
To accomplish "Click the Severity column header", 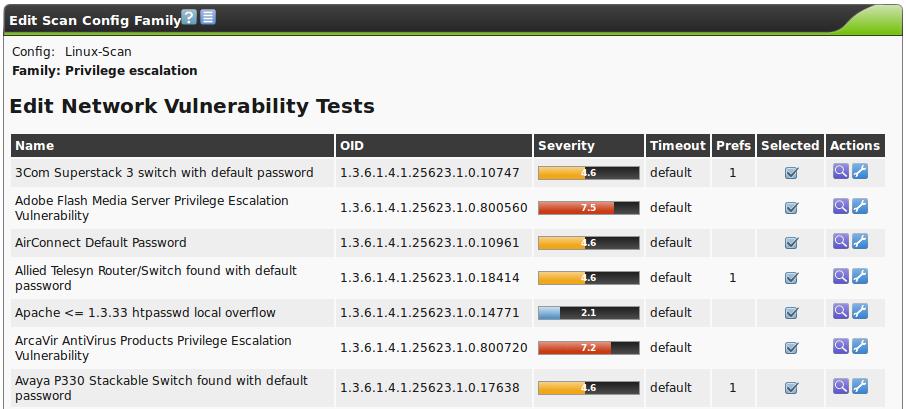I will [x=566, y=146].
